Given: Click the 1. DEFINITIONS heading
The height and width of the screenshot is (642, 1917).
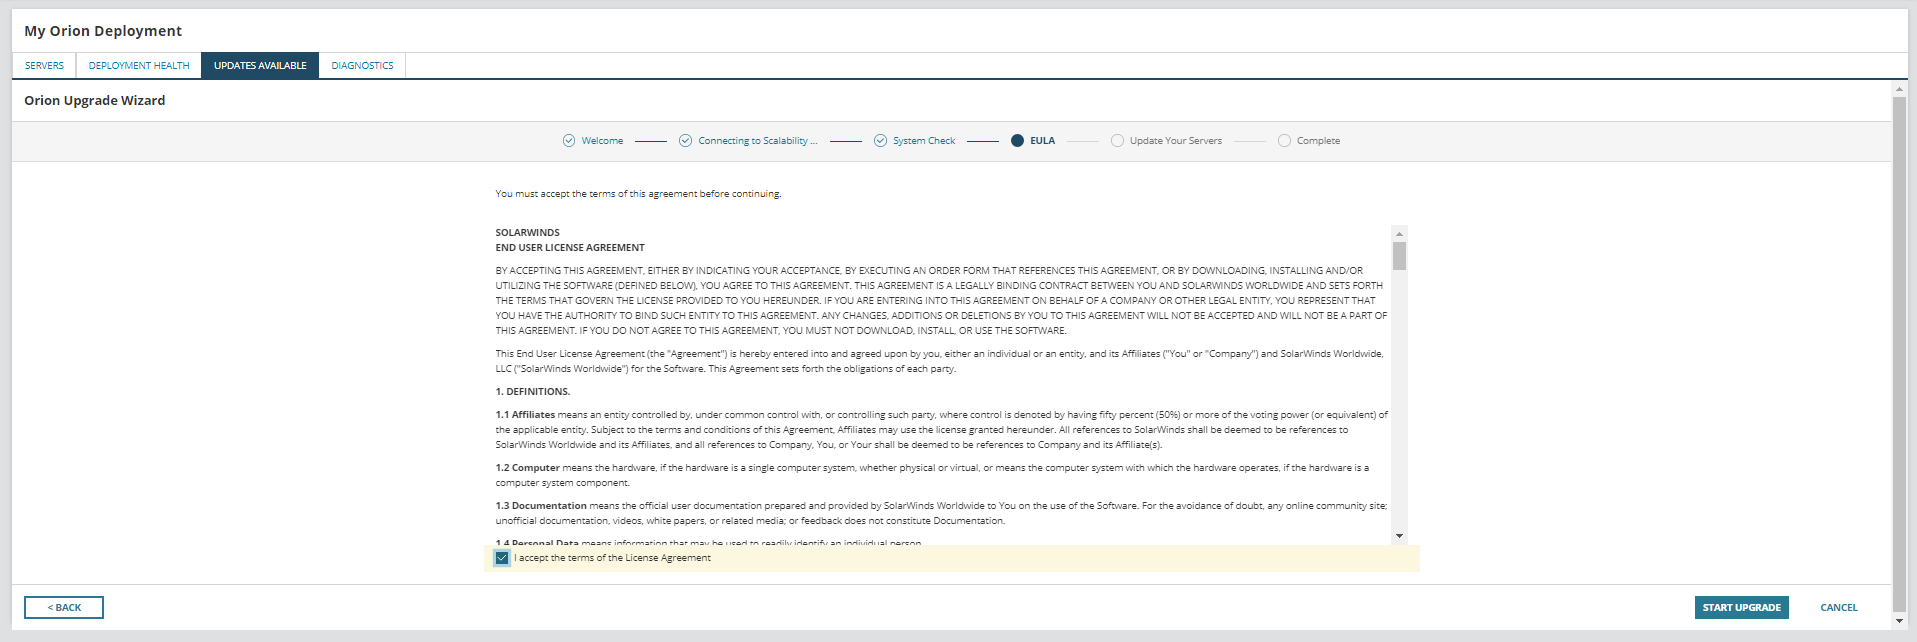Looking at the screenshot, I should [x=533, y=392].
